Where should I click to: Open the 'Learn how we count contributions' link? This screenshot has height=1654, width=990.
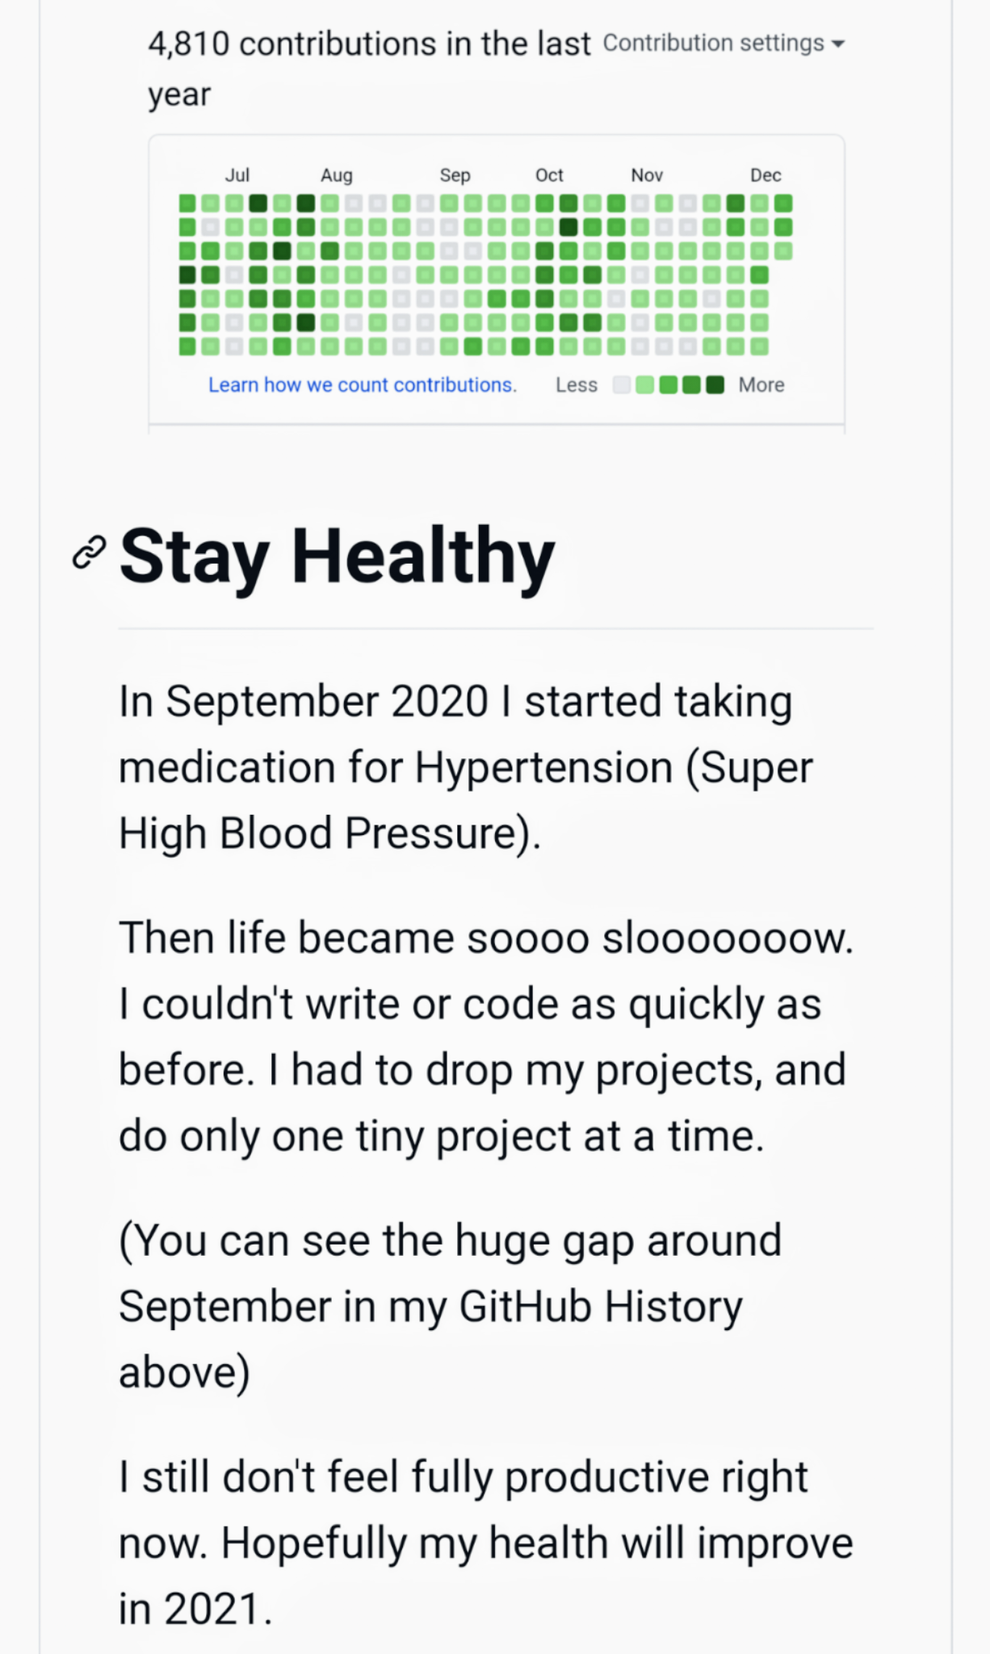coord(362,385)
